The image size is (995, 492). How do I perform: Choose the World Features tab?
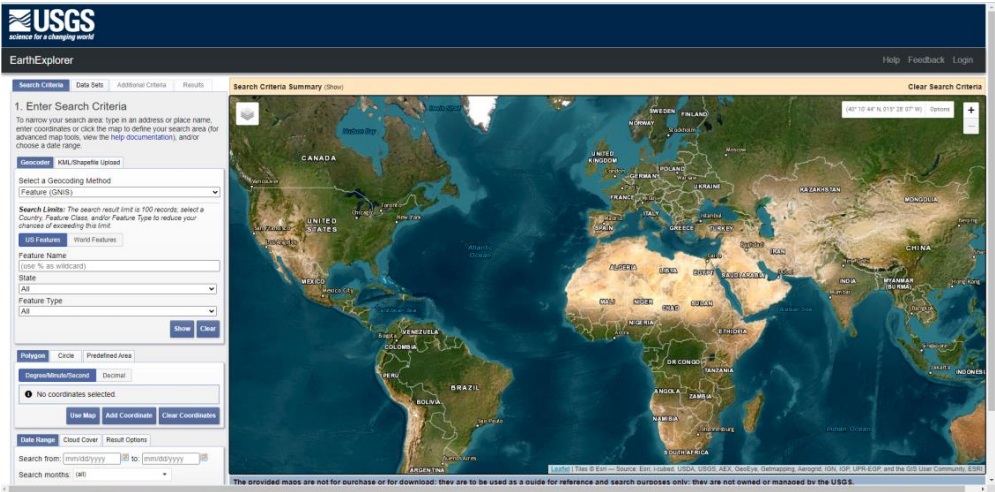(95, 240)
